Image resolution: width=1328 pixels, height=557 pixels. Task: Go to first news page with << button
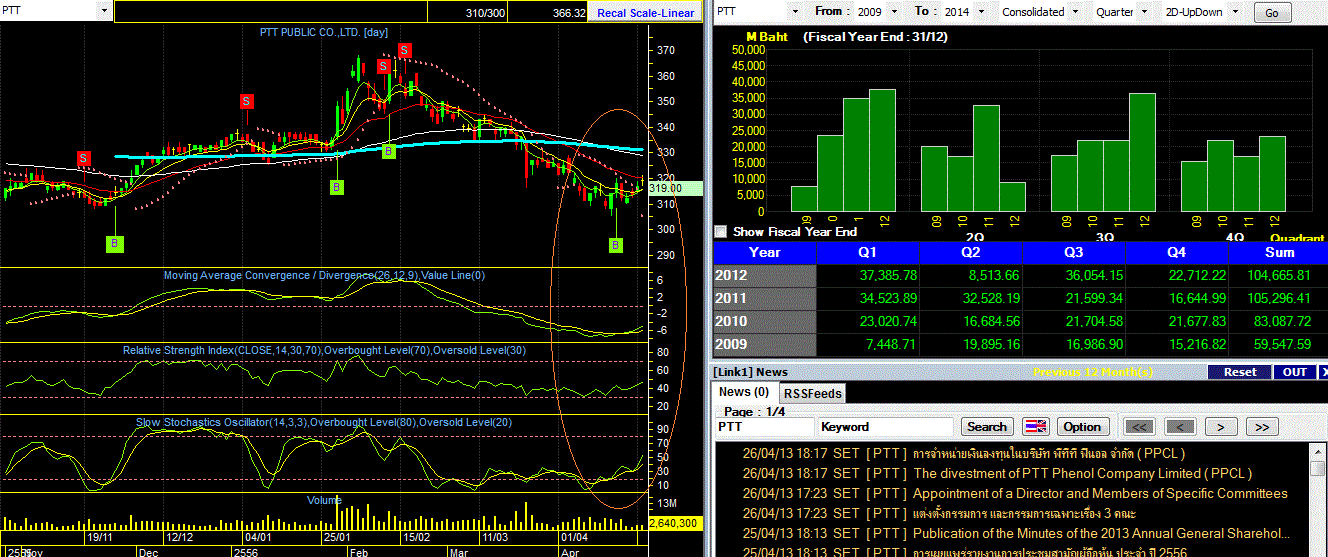tap(1138, 427)
